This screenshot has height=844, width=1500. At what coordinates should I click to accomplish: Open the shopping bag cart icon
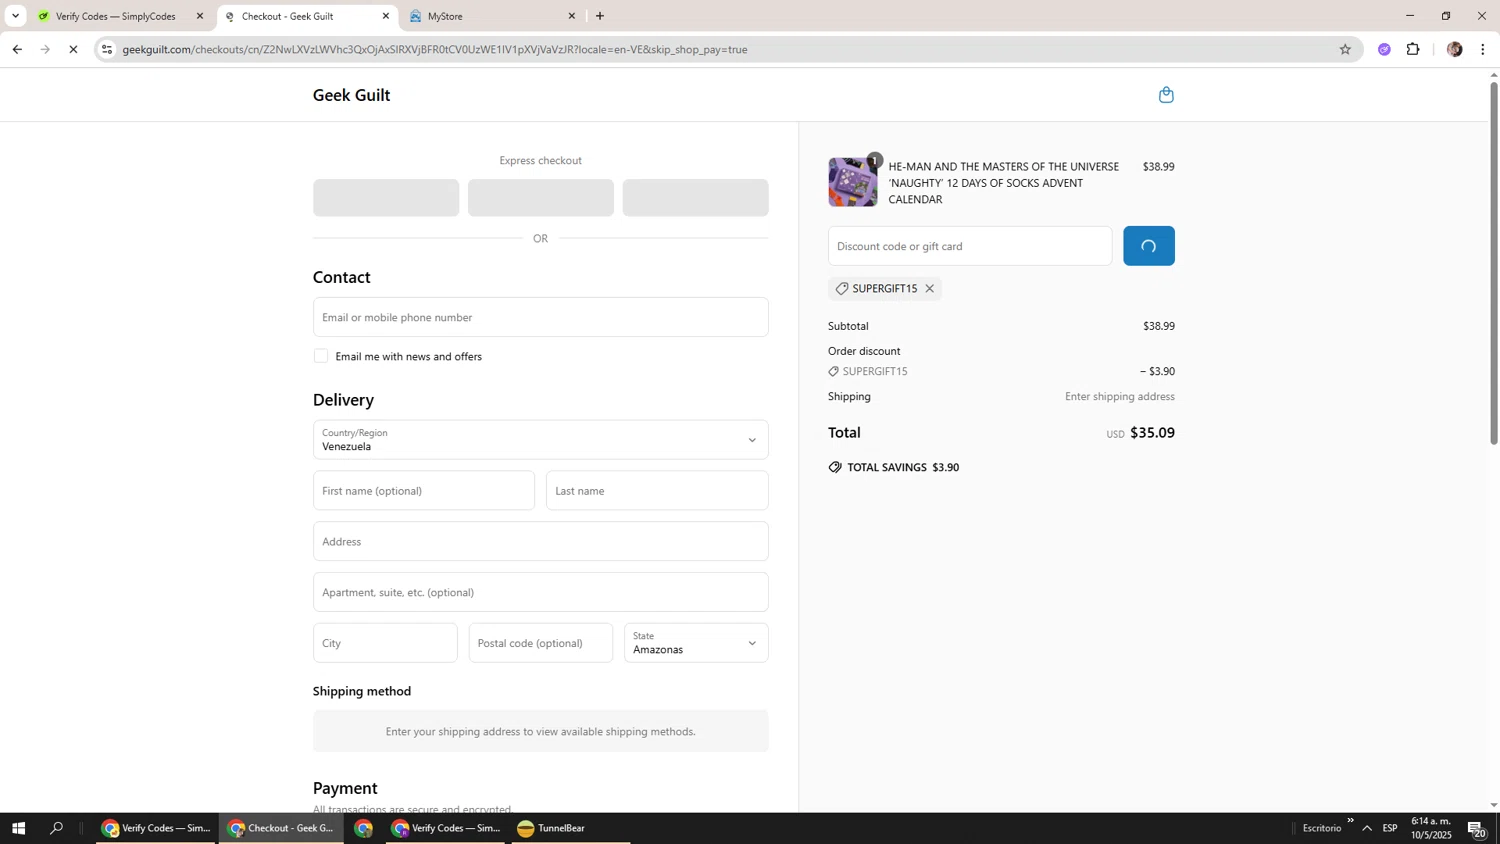pyautogui.click(x=1166, y=95)
